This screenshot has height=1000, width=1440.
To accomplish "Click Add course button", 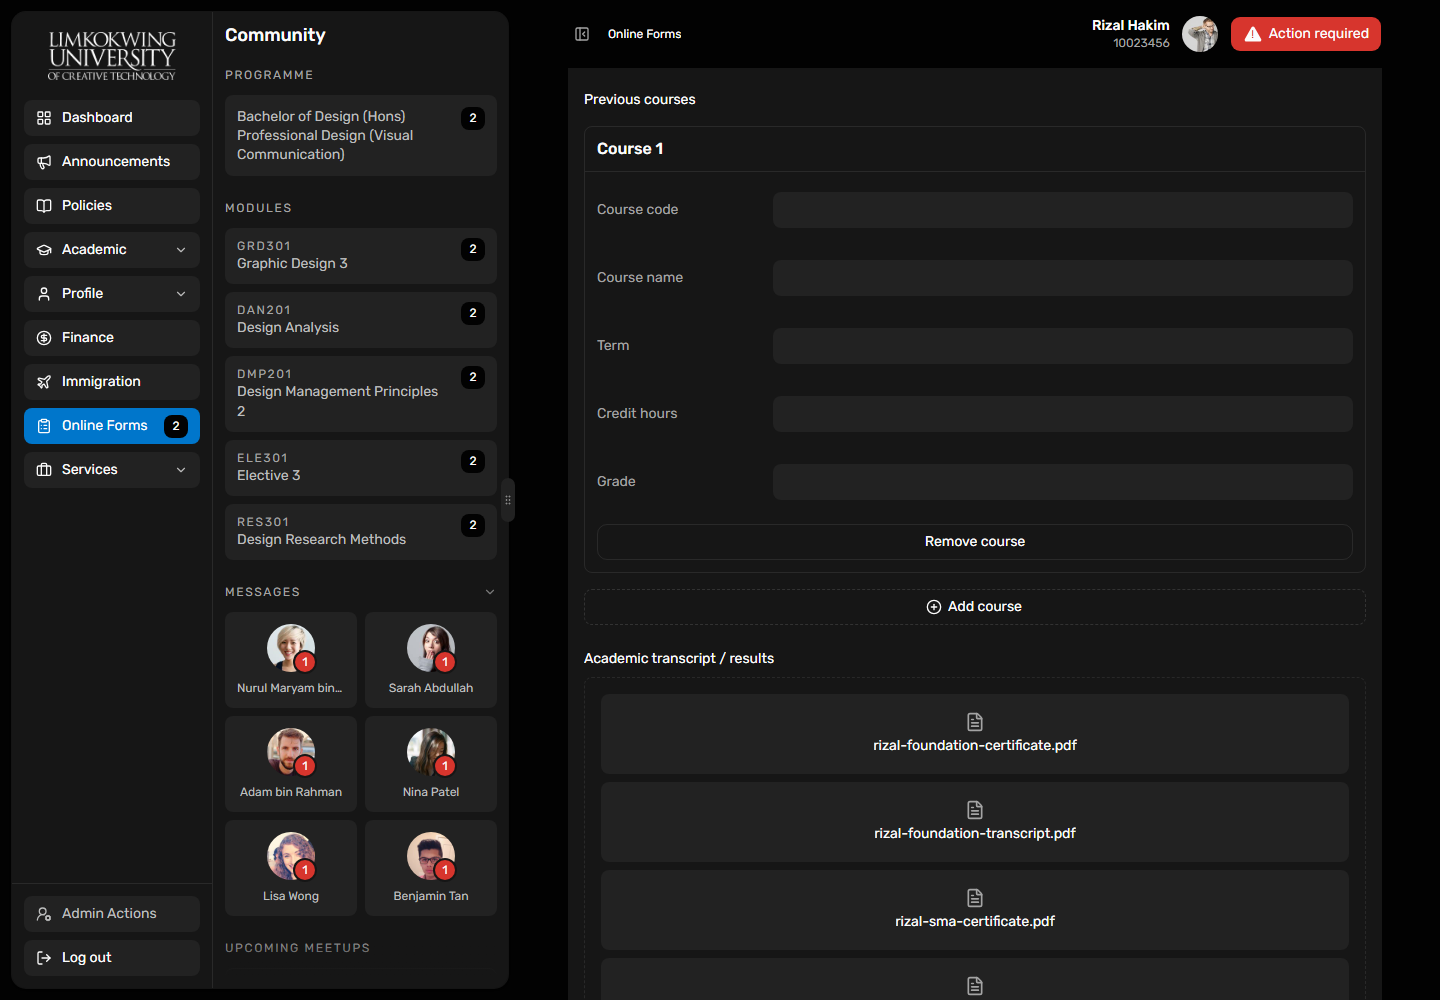I will (975, 607).
